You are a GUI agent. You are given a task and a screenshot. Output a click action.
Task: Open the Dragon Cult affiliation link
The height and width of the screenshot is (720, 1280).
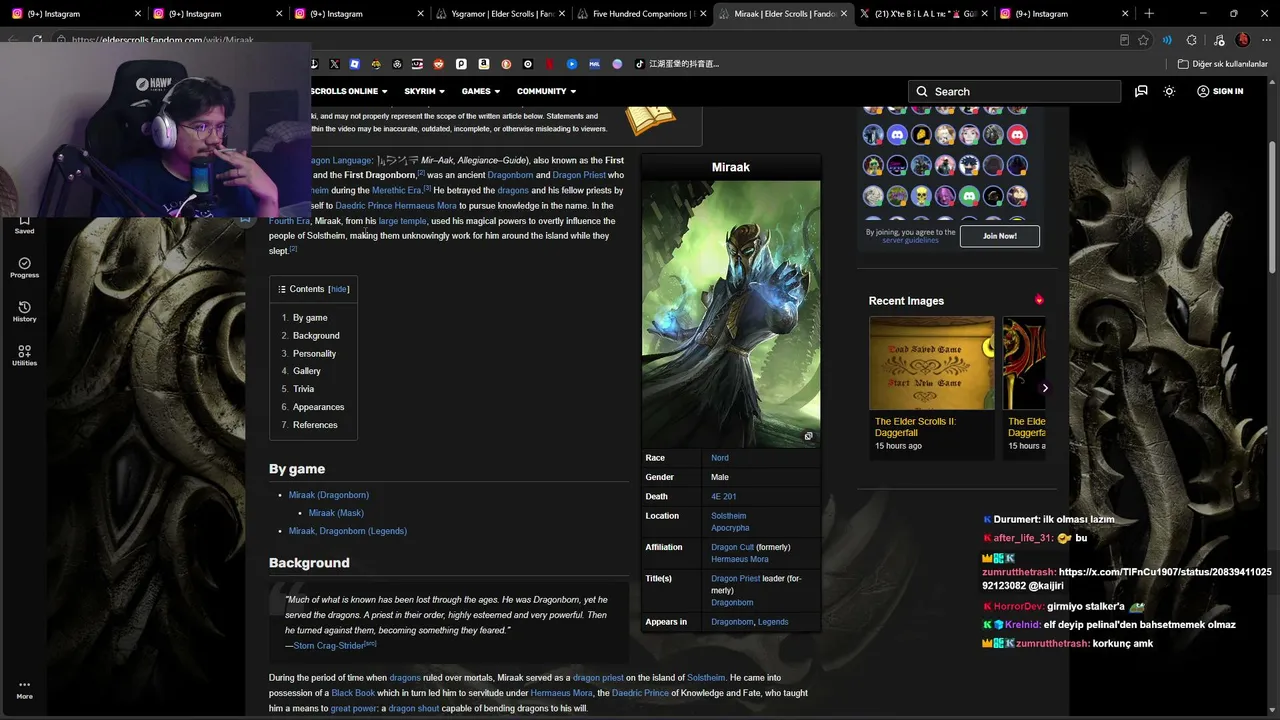(732, 547)
